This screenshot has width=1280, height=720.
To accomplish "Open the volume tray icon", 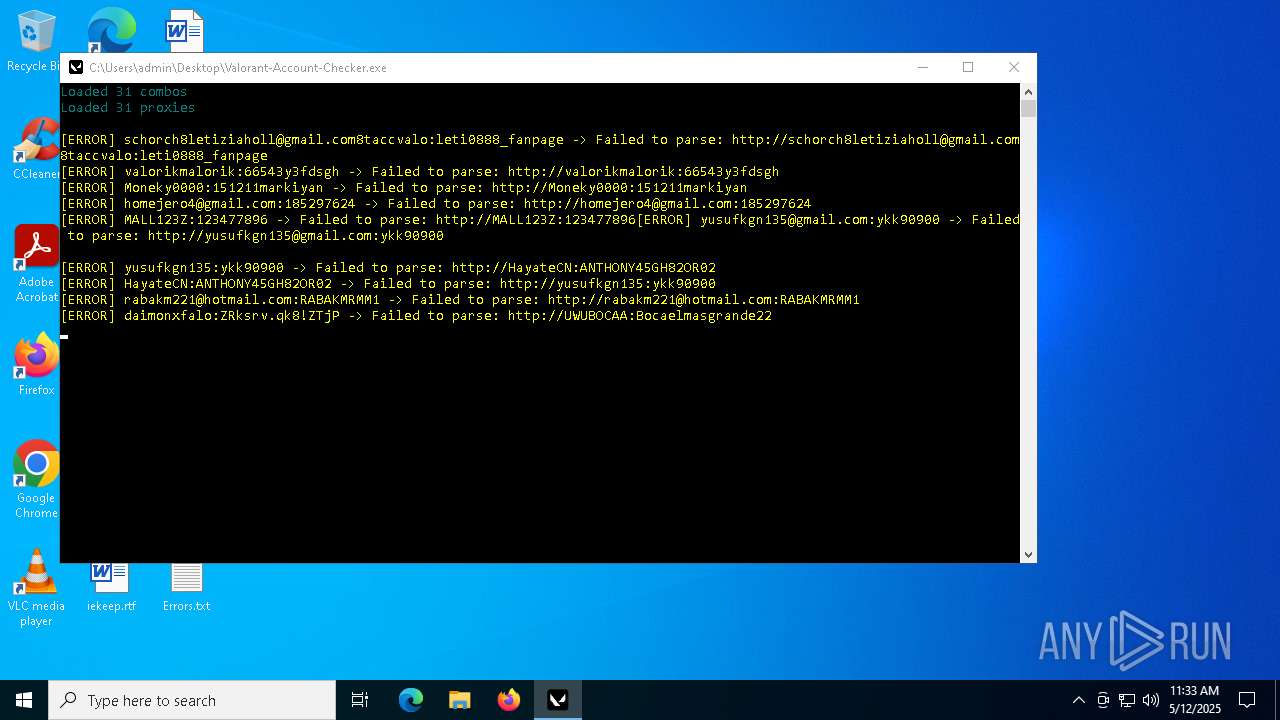I will 1151,700.
